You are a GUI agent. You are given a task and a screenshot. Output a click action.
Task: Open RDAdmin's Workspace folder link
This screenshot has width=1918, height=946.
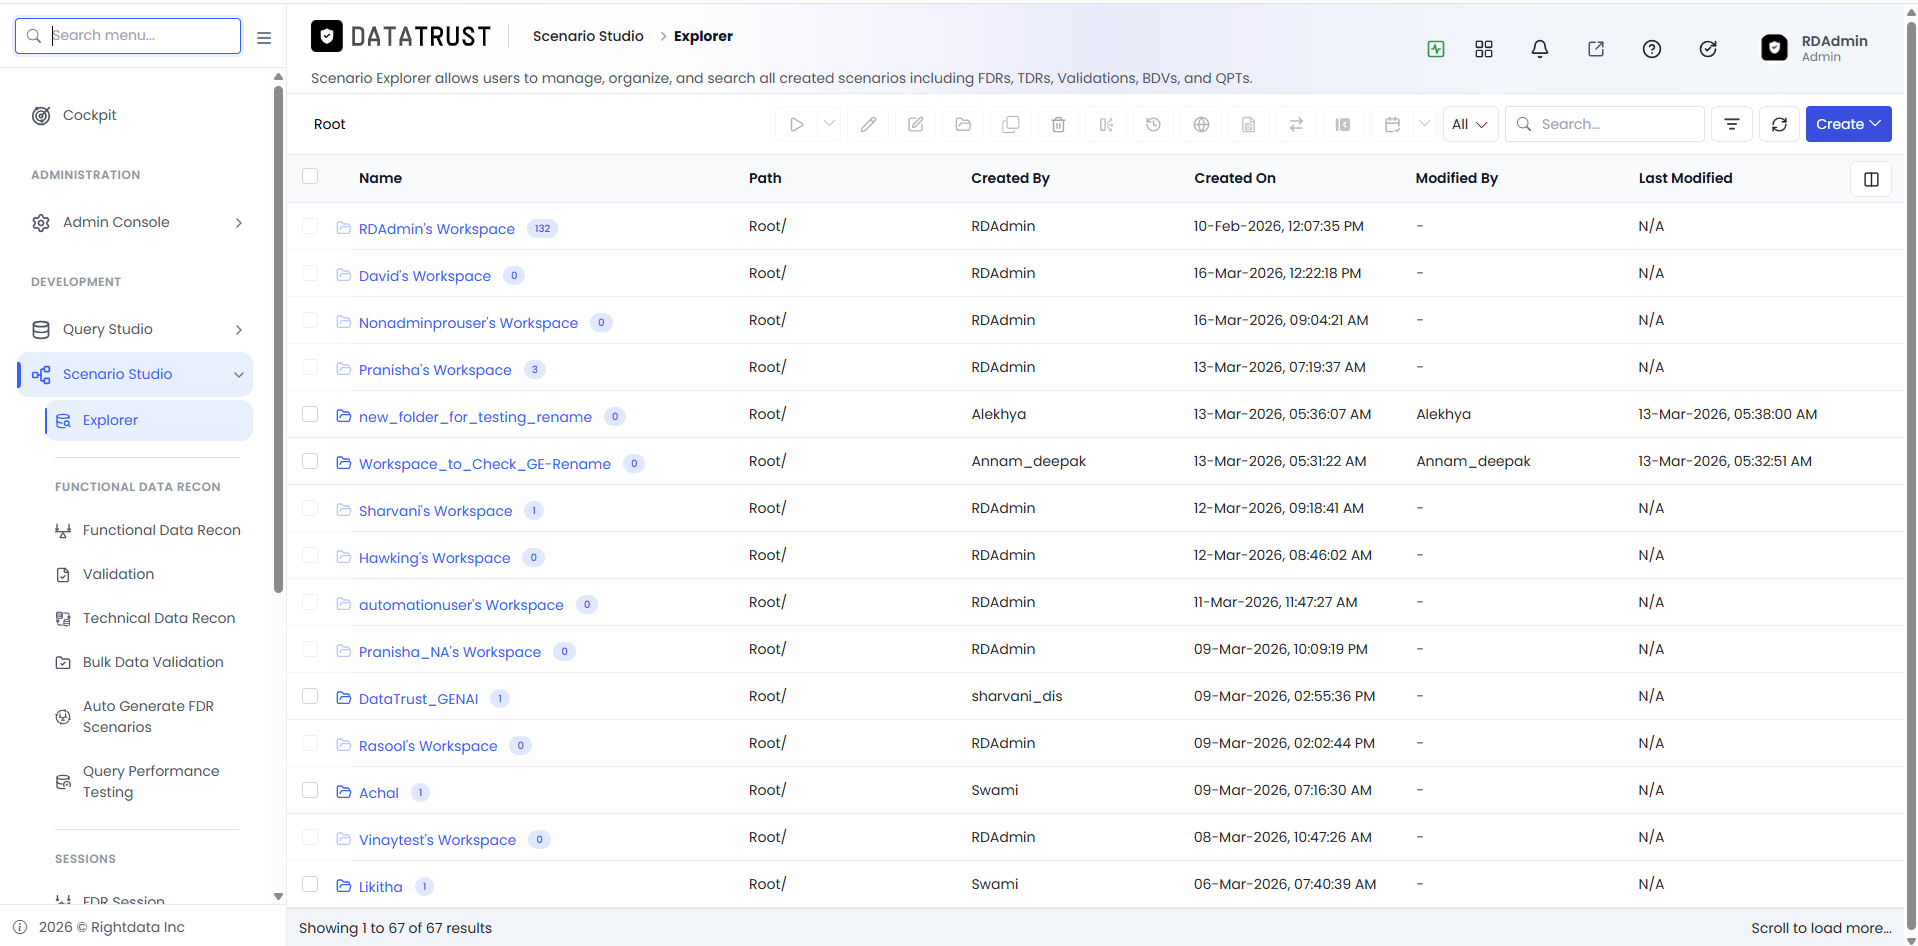(x=437, y=229)
